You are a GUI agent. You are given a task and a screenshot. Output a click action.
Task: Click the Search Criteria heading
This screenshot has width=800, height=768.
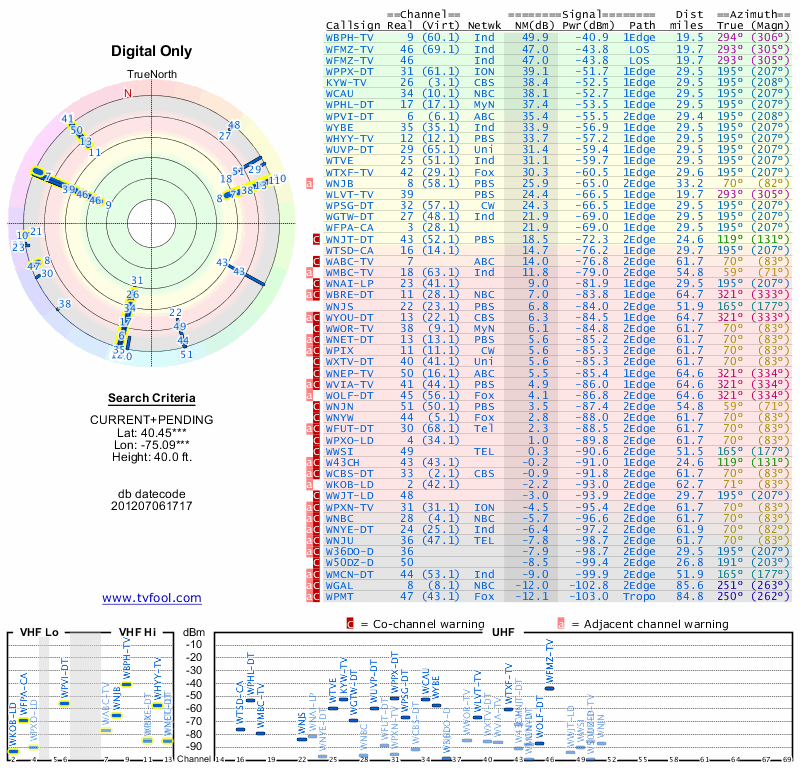pyautogui.click(x=152, y=398)
